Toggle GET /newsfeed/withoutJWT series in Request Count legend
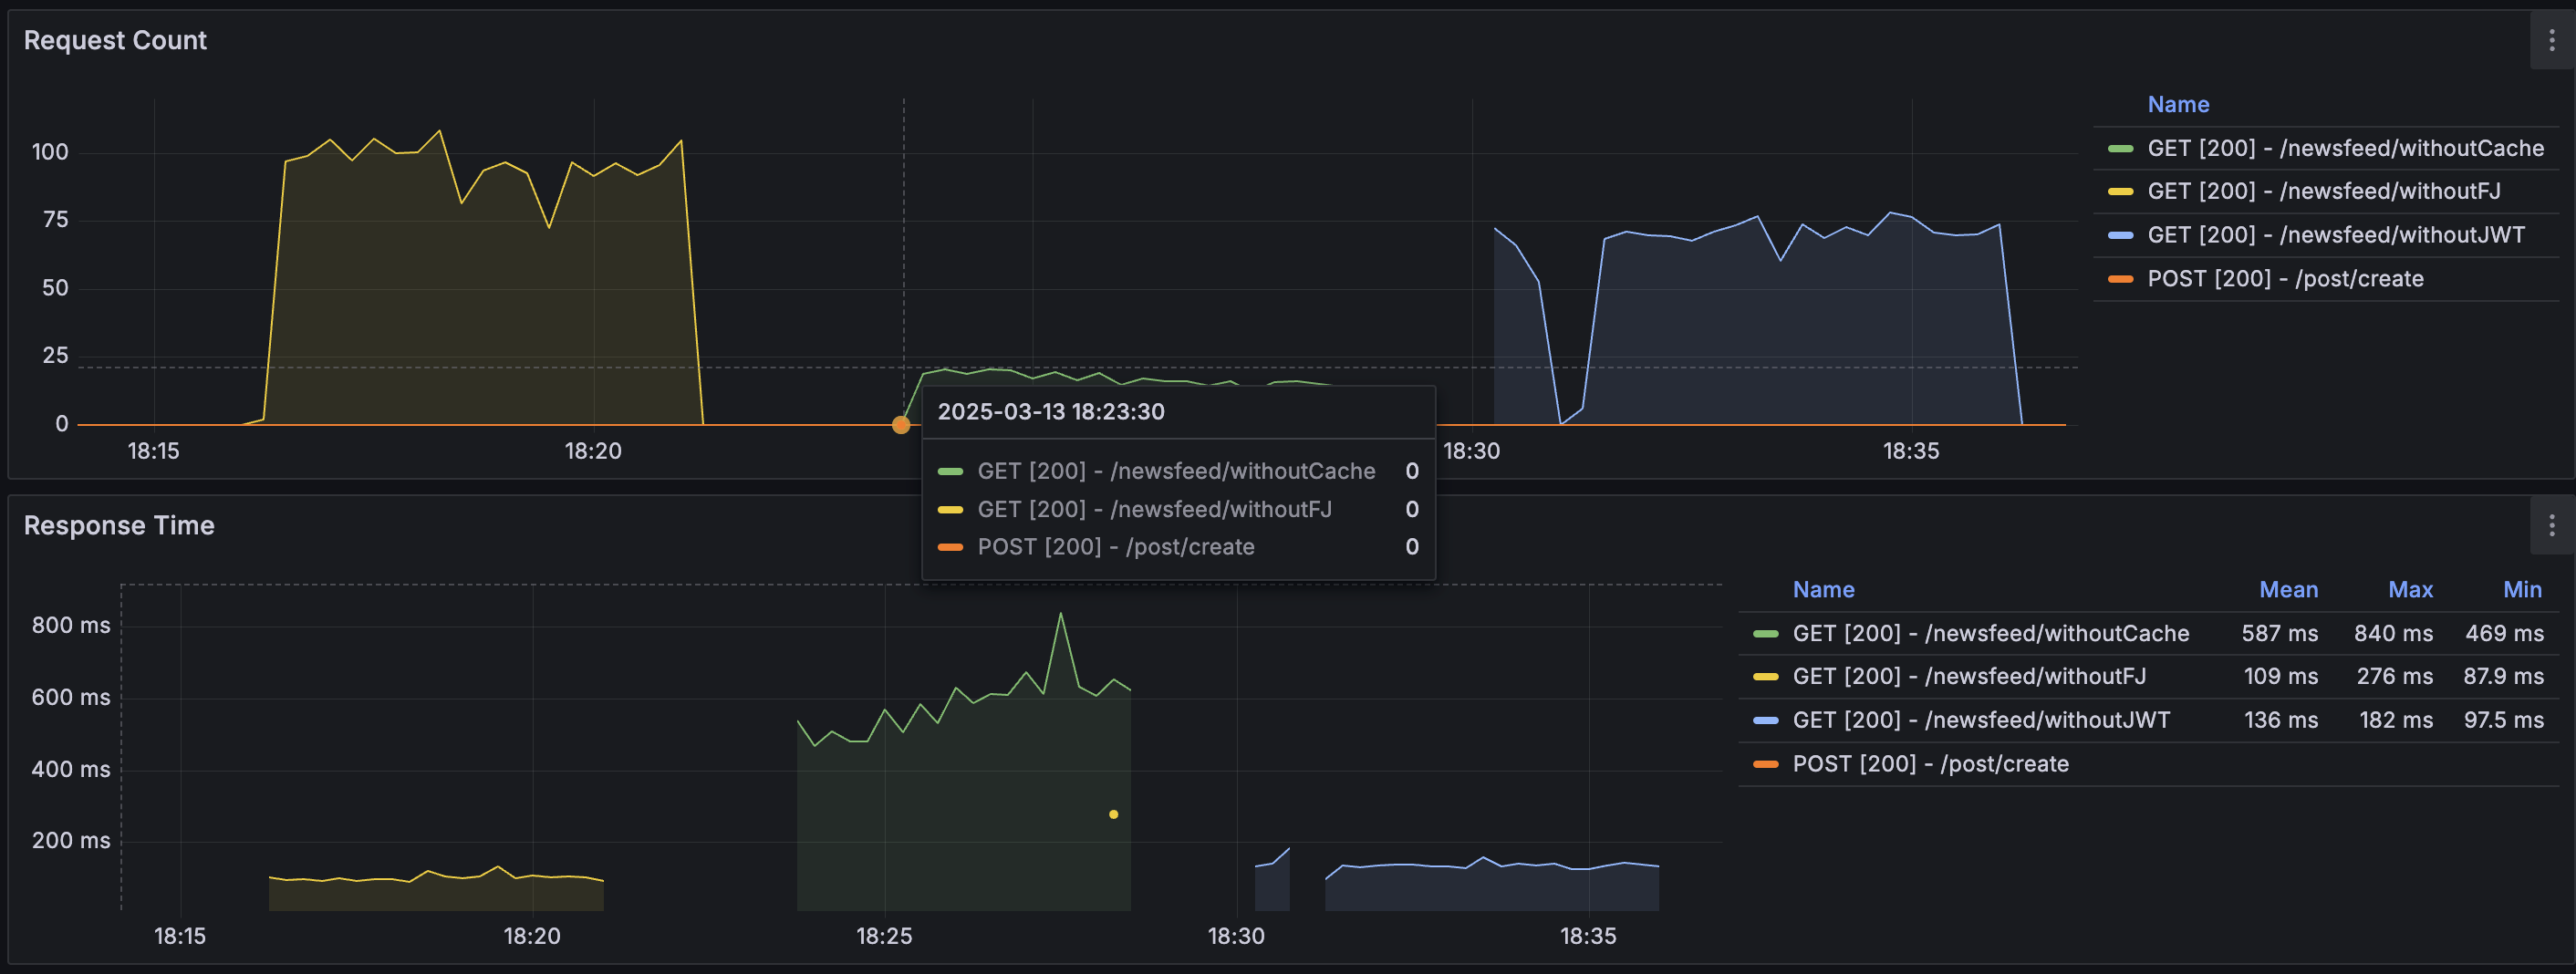The image size is (2576, 974). click(2336, 235)
